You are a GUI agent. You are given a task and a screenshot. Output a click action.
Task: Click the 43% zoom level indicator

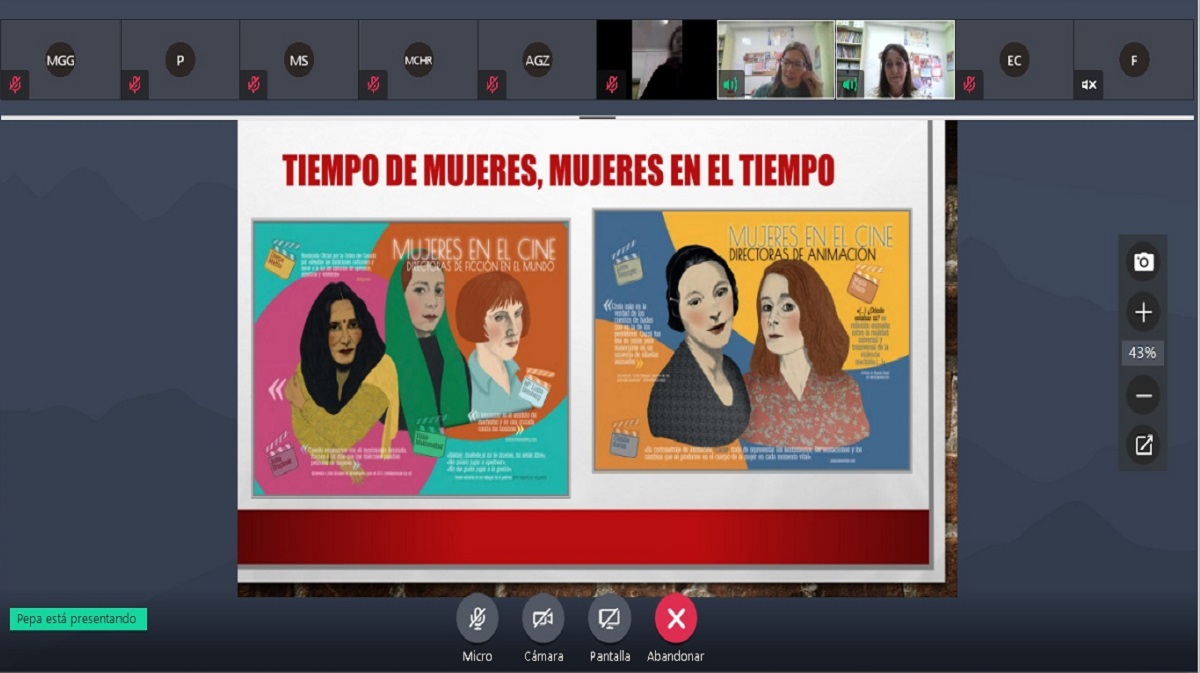tap(1143, 353)
